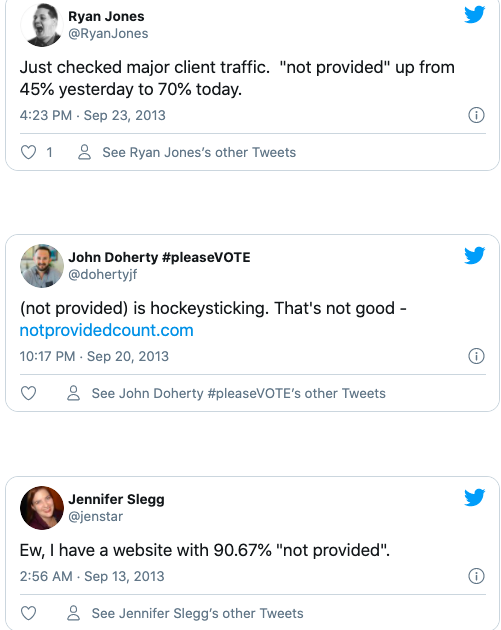The height and width of the screenshot is (630, 501).
Task: Open Jennifer Slegg's profile picture
Action: pos(42,508)
